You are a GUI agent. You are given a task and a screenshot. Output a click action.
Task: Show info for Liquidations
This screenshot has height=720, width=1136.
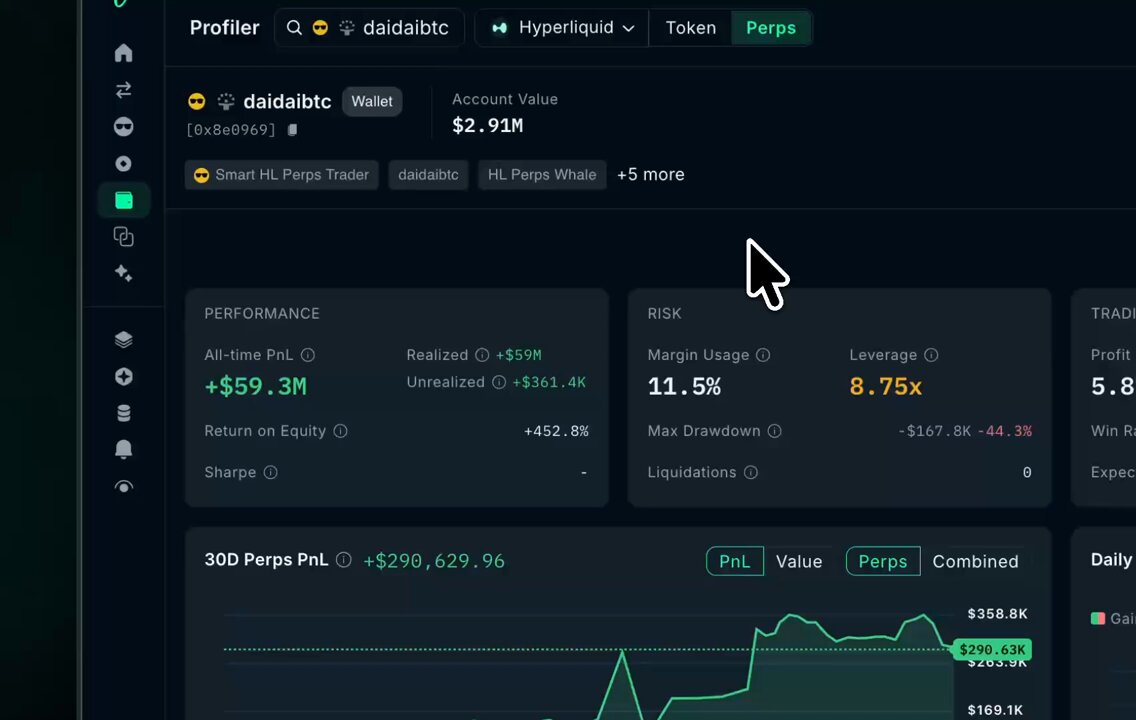pos(751,472)
